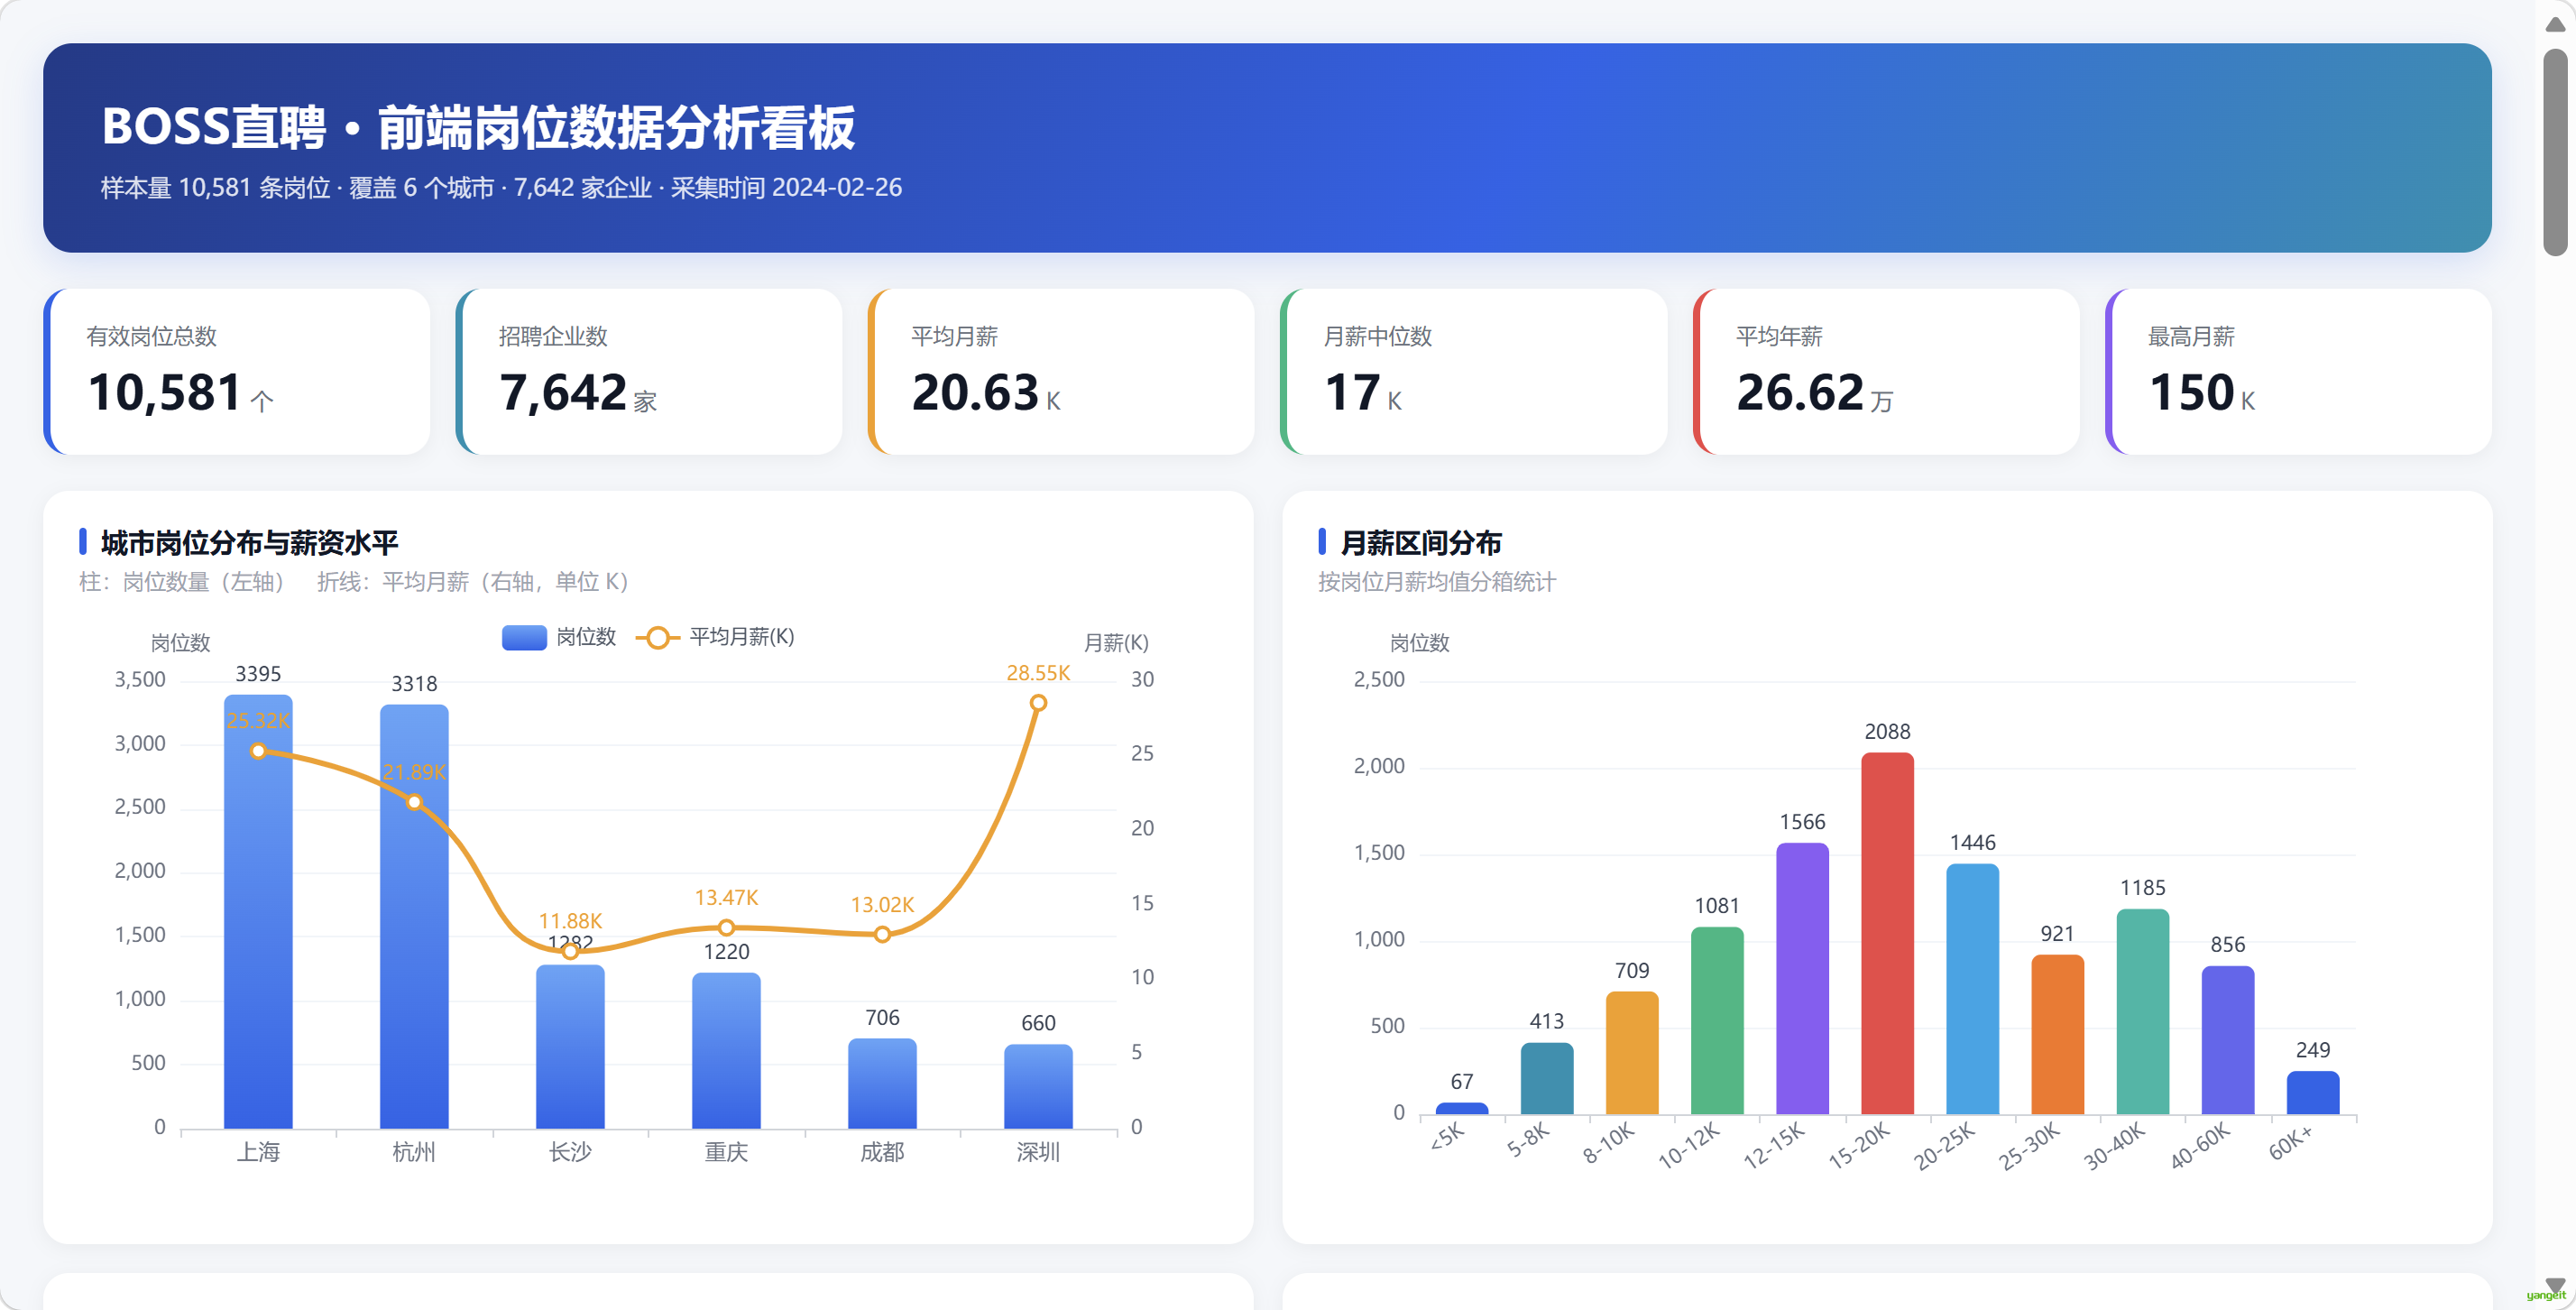Click the 上海 x-axis label
Viewport: 2576px width, 1310px height.
pyautogui.click(x=258, y=1152)
